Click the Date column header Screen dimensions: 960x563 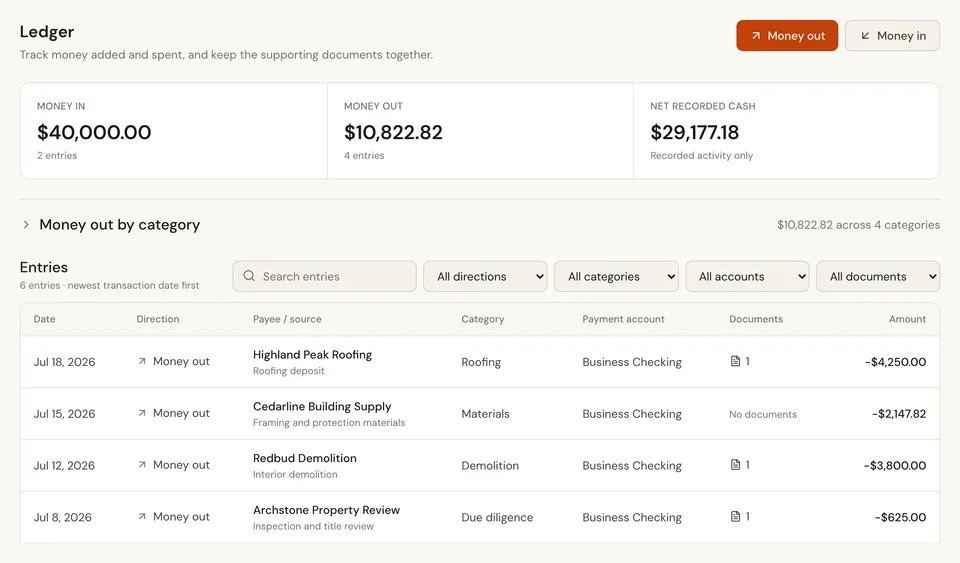(x=44, y=319)
